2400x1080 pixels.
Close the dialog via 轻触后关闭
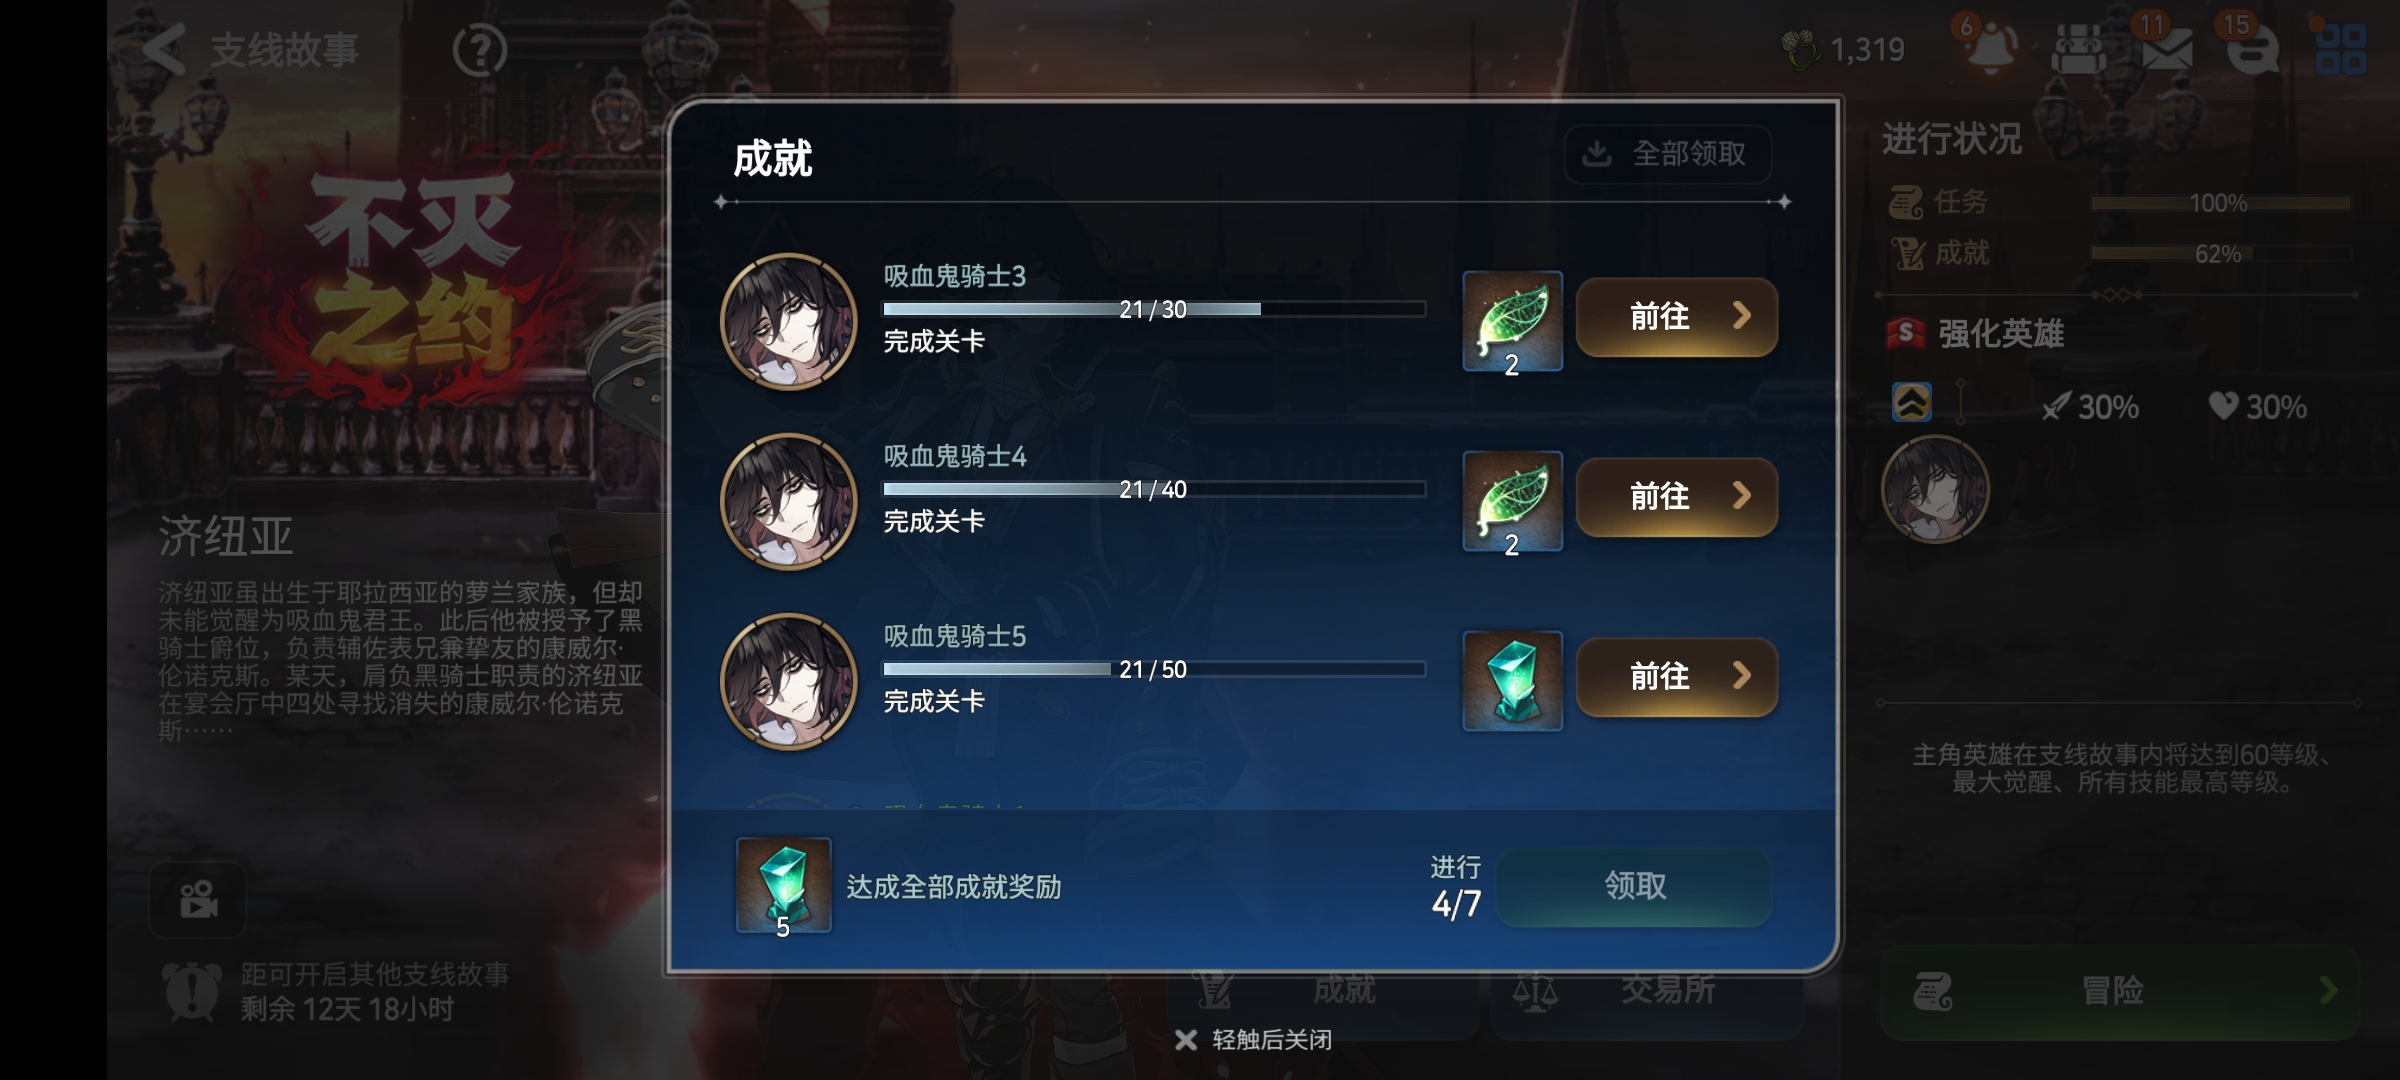1254,1040
